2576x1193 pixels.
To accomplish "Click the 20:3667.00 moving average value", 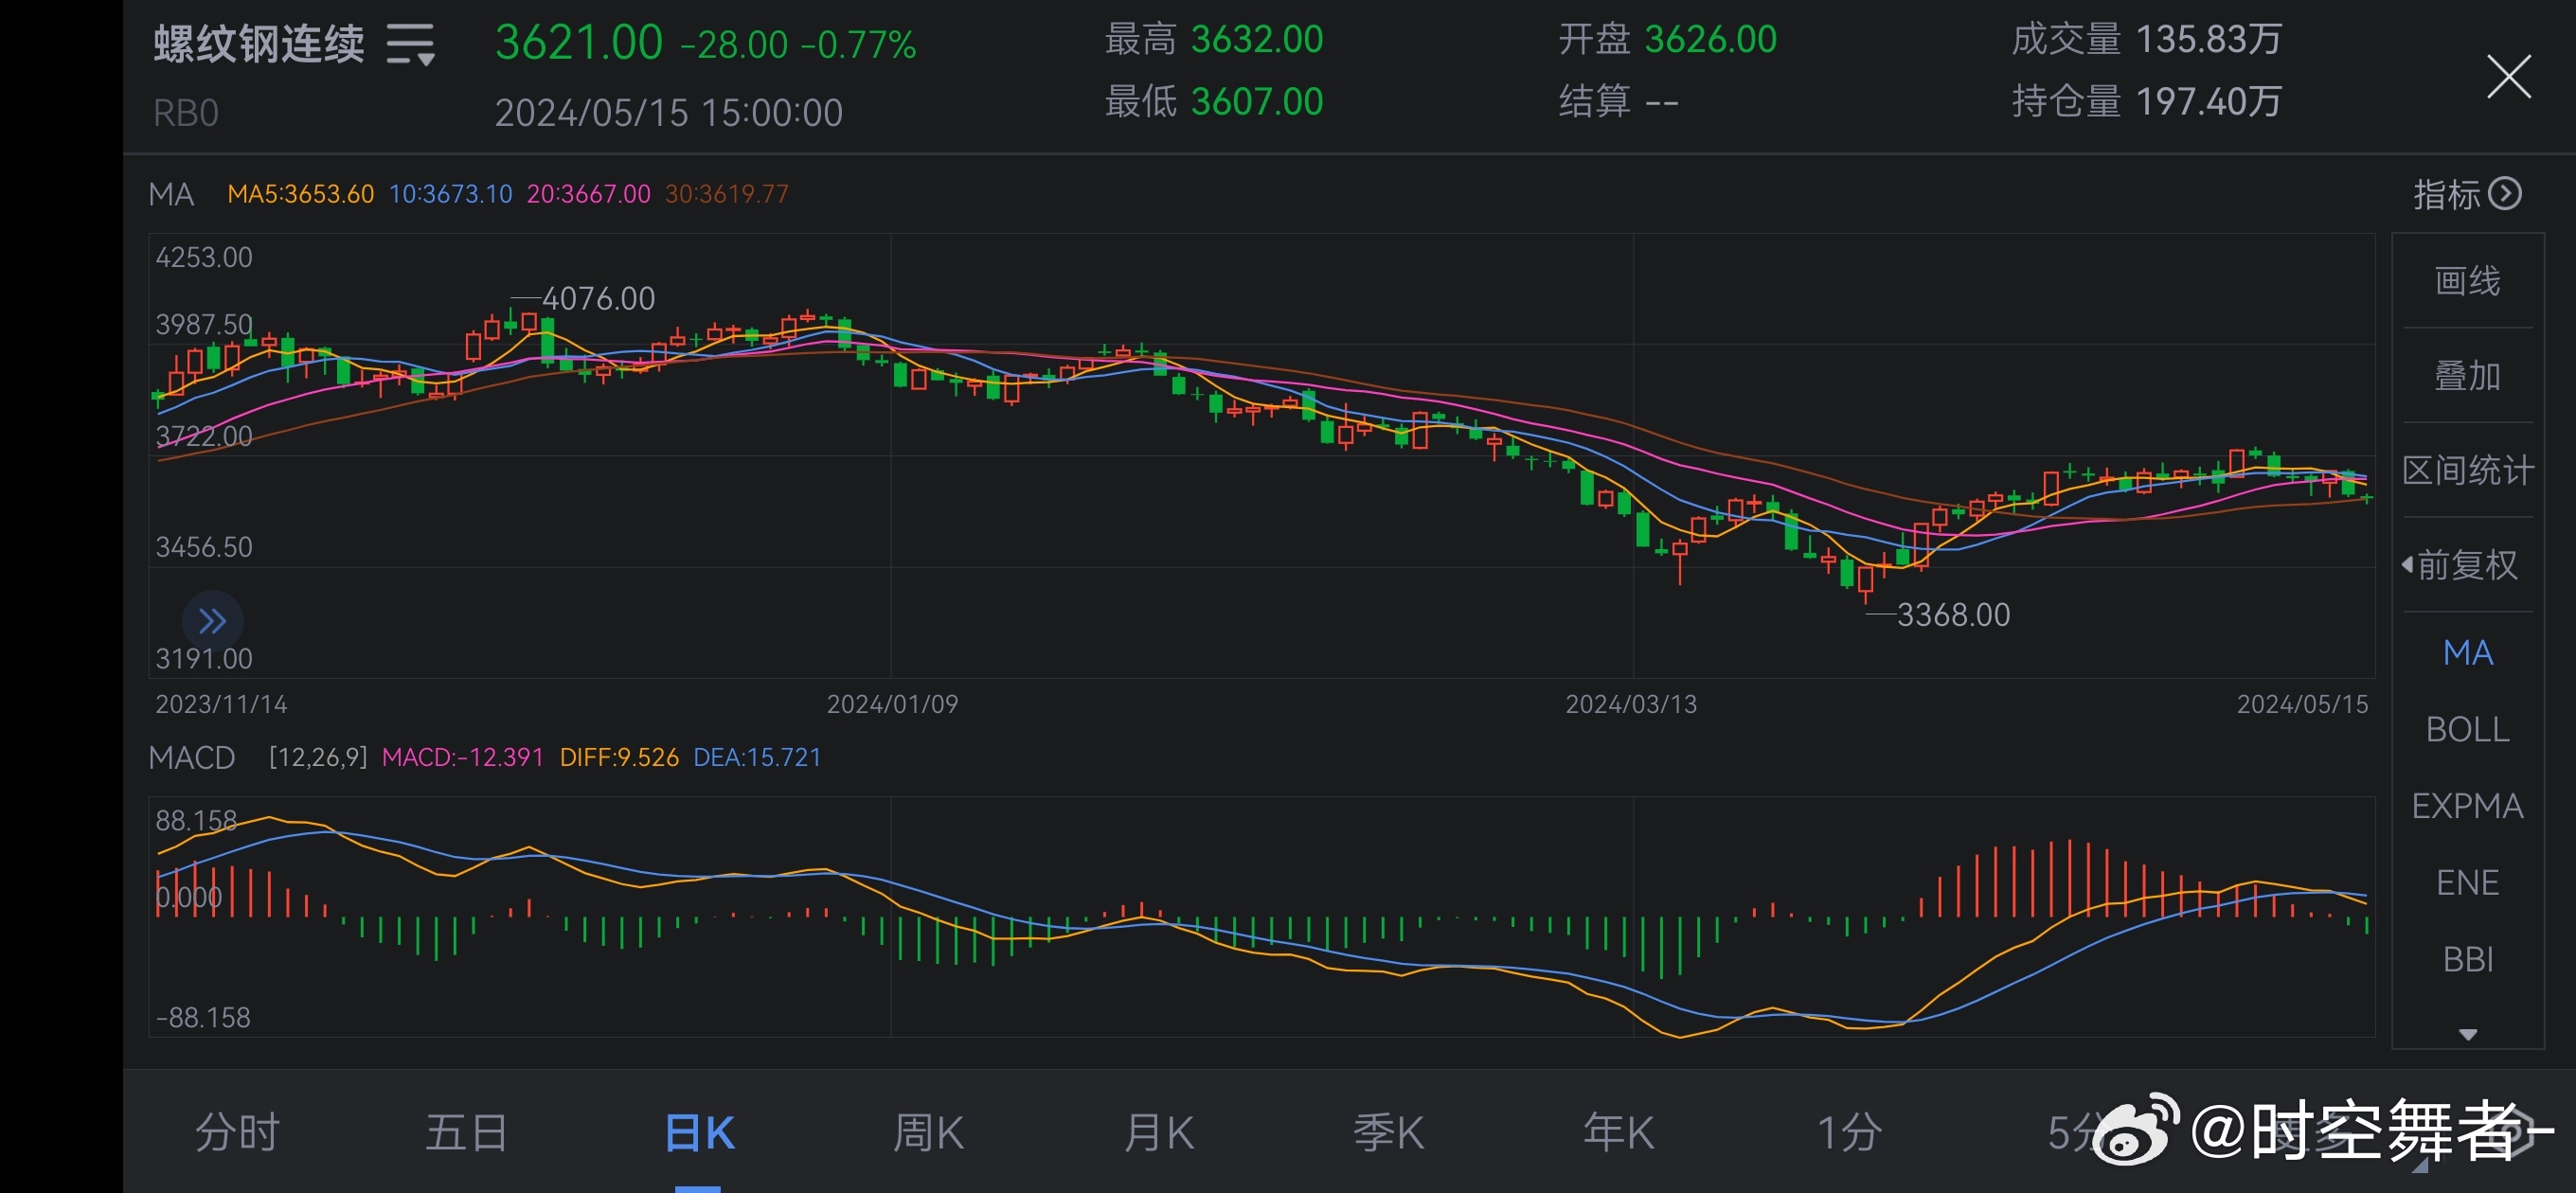I will (x=588, y=194).
